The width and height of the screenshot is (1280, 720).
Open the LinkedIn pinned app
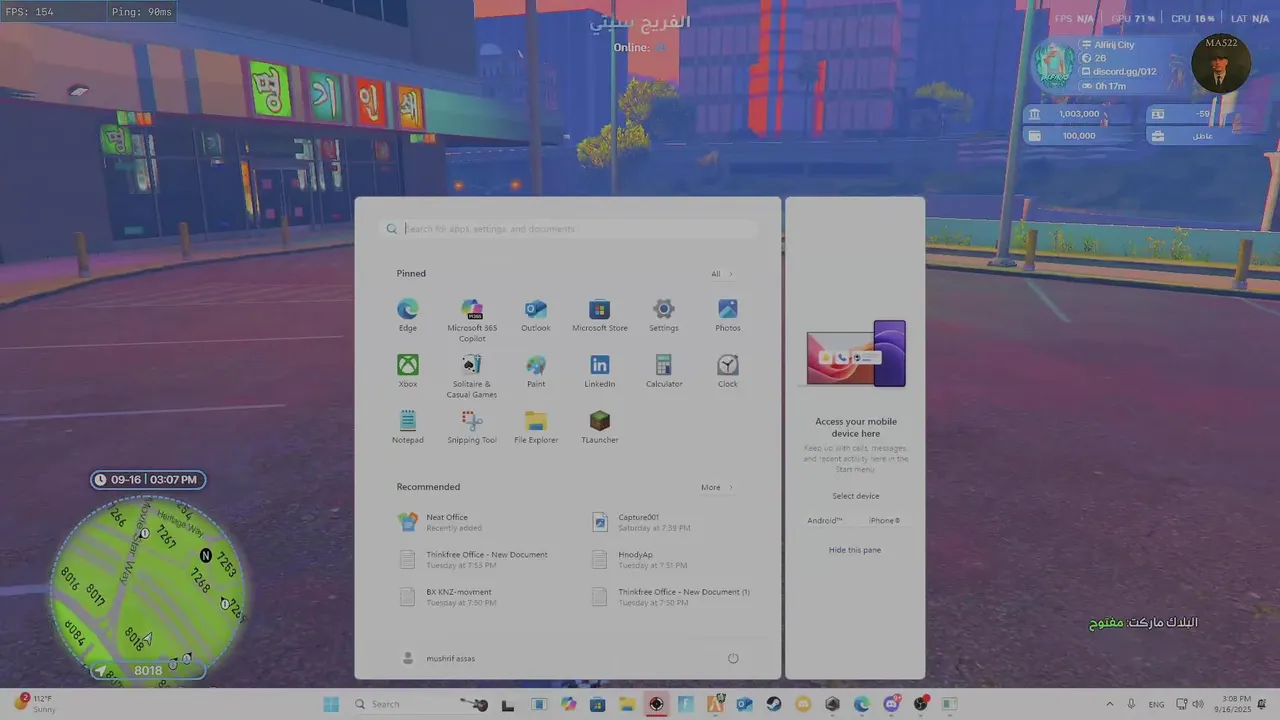[600, 371]
